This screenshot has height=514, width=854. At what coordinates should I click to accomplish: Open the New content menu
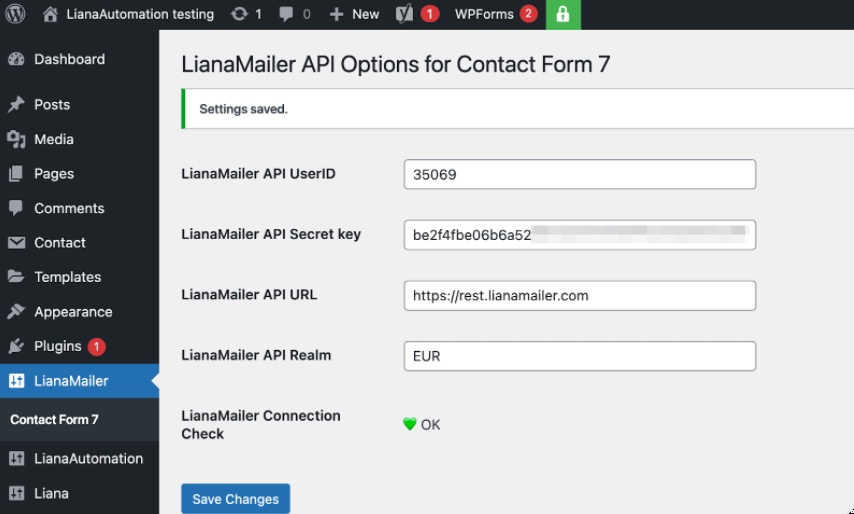tap(365, 14)
